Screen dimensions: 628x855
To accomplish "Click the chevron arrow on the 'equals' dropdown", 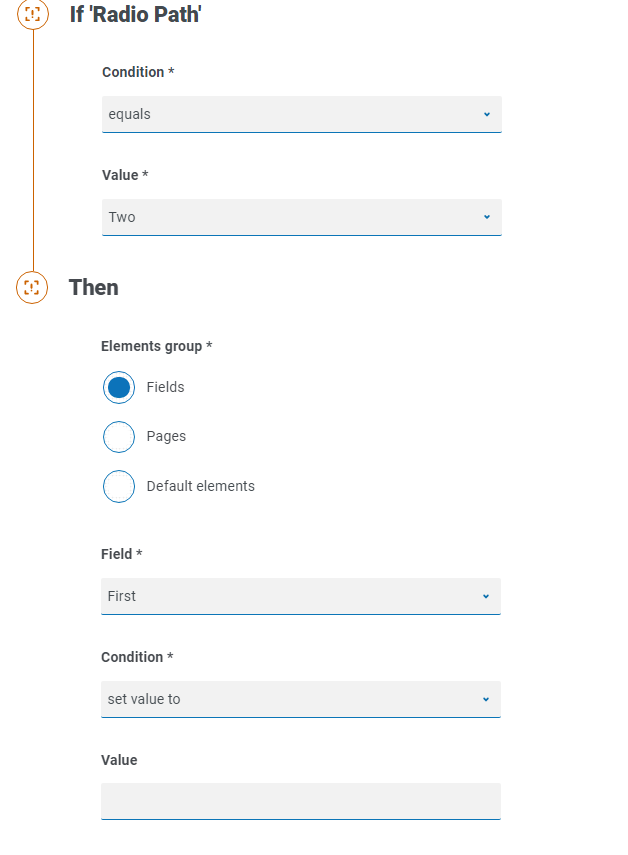I will [487, 114].
